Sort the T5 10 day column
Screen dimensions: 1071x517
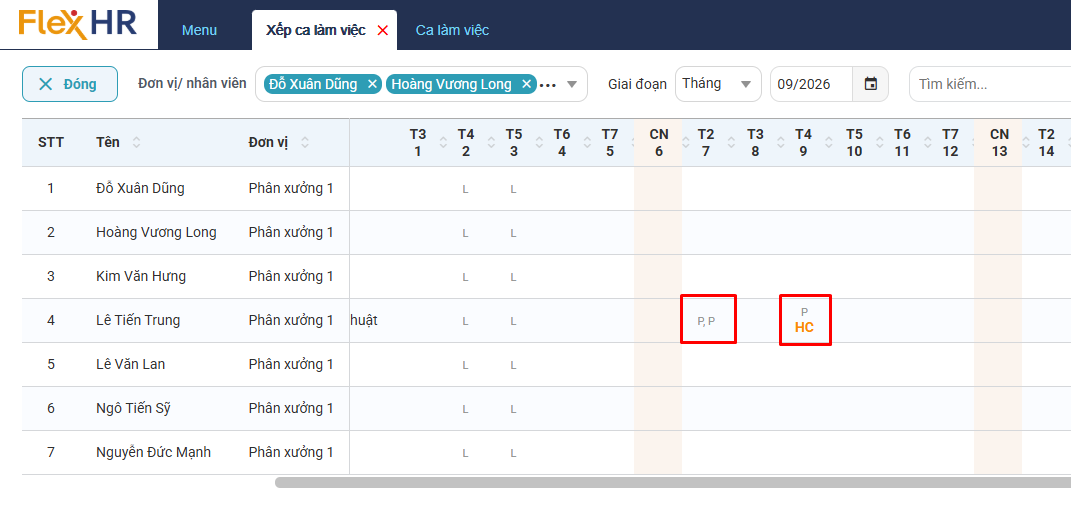click(880, 143)
